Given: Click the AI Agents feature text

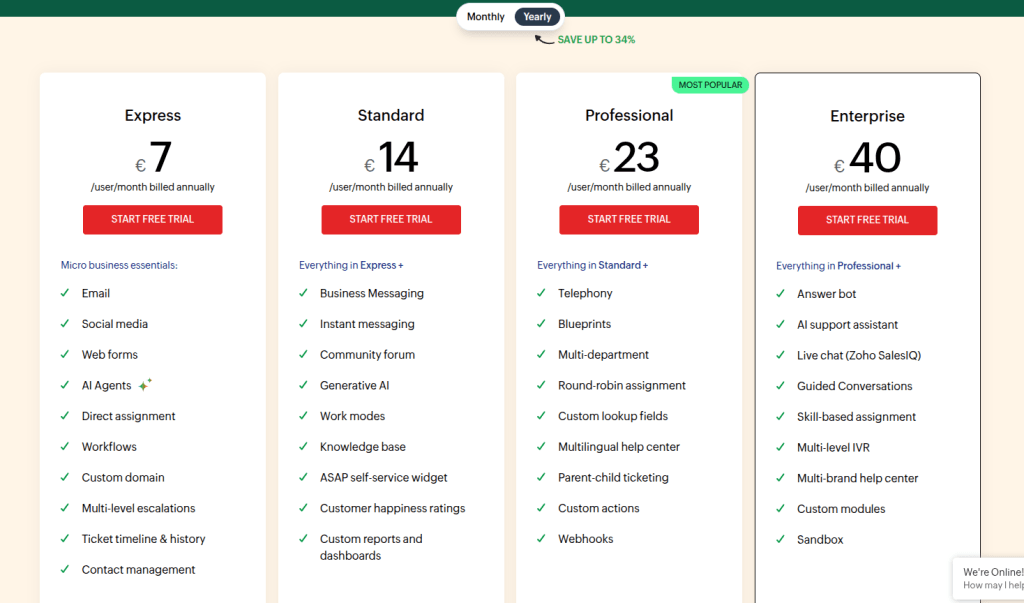Looking at the screenshot, I should coord(106,385).
